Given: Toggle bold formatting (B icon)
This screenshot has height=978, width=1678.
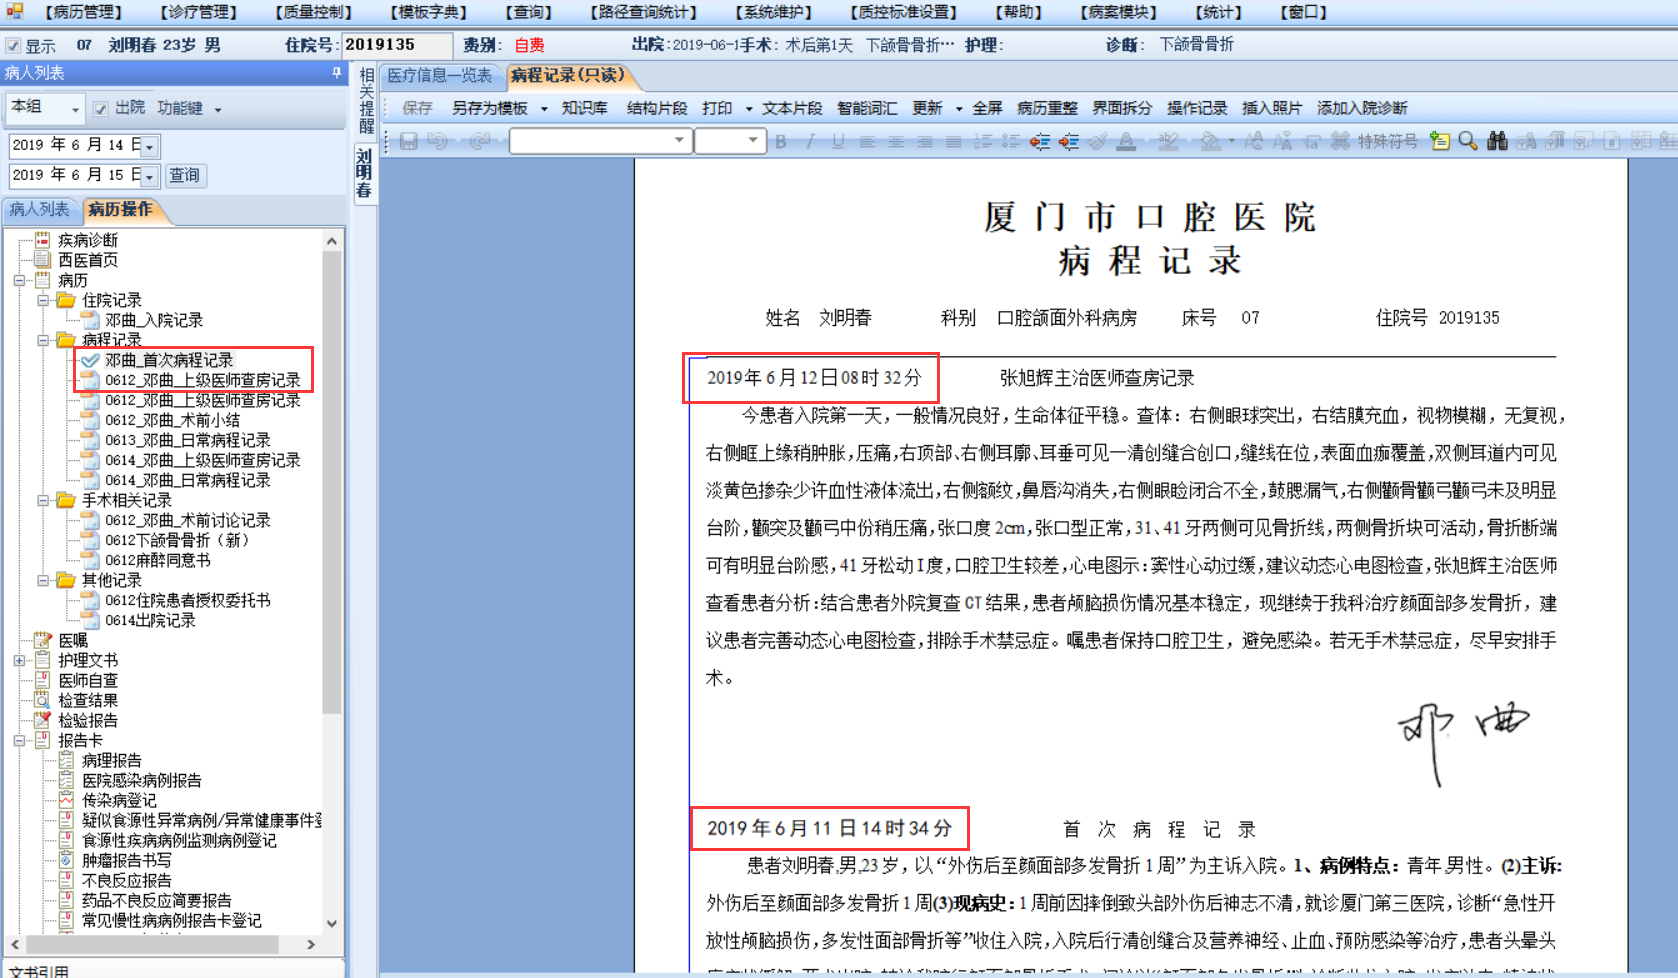Looking at the screenshot, I should click(781, 142).
